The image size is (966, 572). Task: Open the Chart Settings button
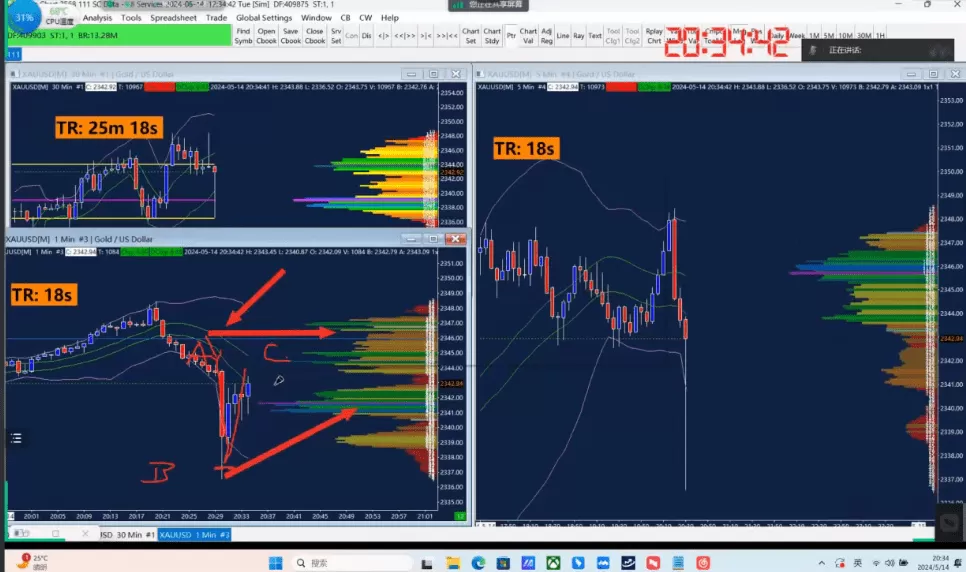[x=470, y=36]
